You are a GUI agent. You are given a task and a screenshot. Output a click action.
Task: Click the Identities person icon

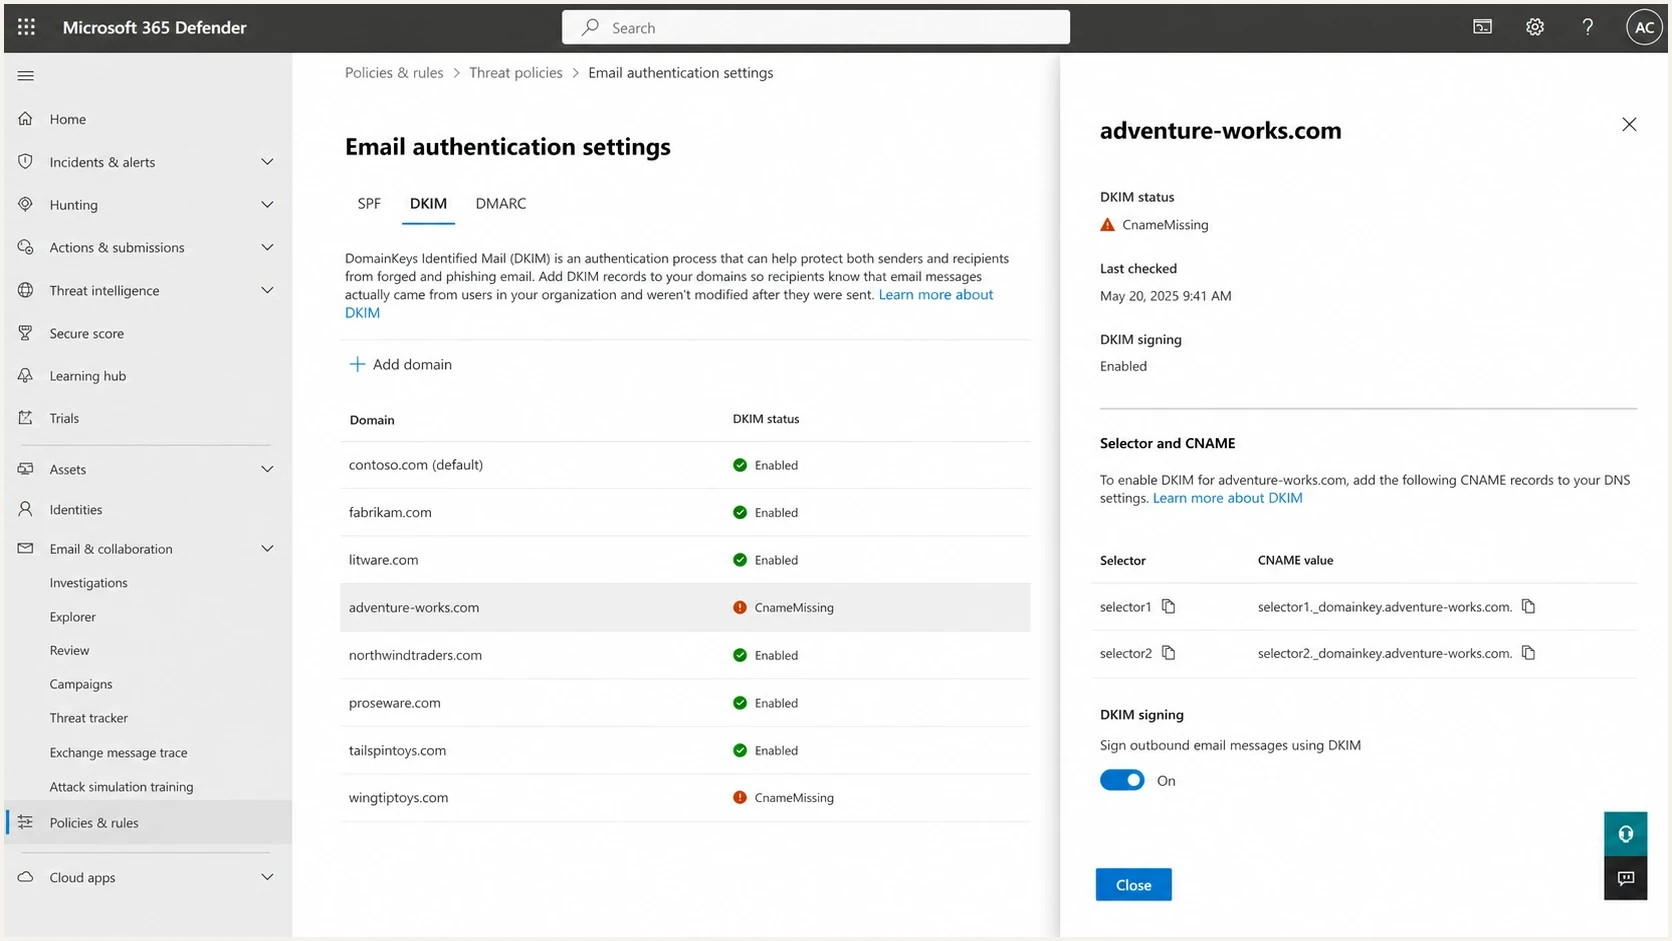(26, 509)
